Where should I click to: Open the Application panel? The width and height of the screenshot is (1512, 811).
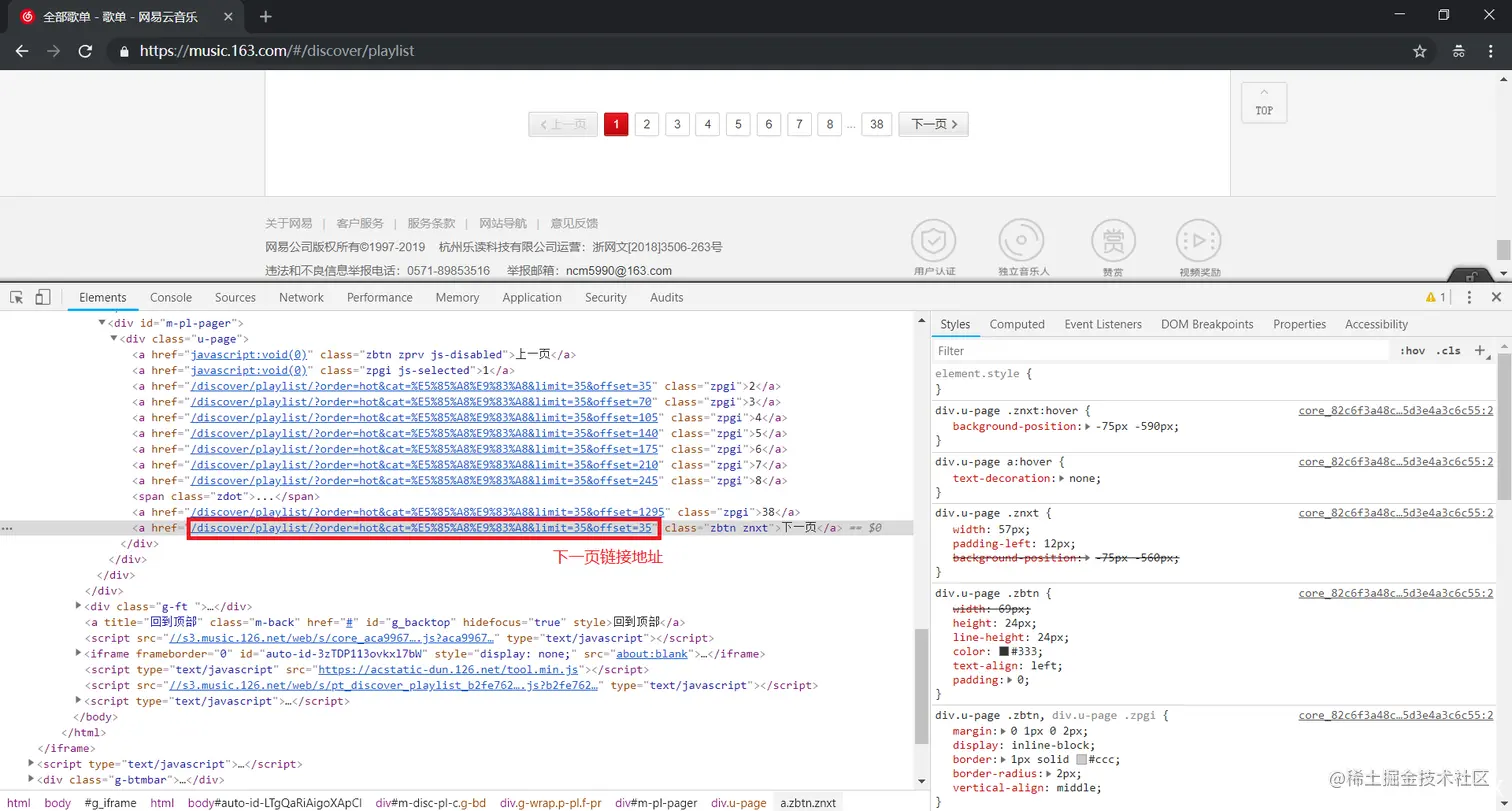[532, 297]
